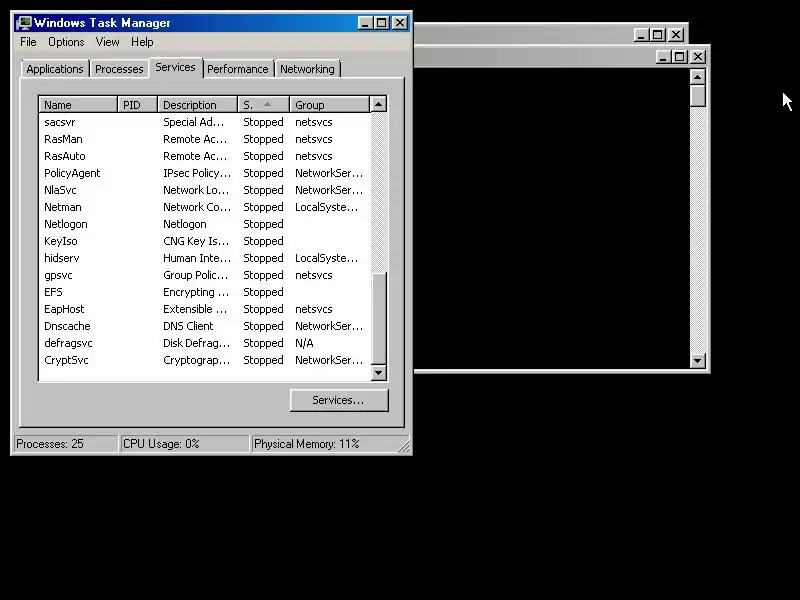Click the services list scroll up arrow
The image size is (800, 600).
(379, 105)
